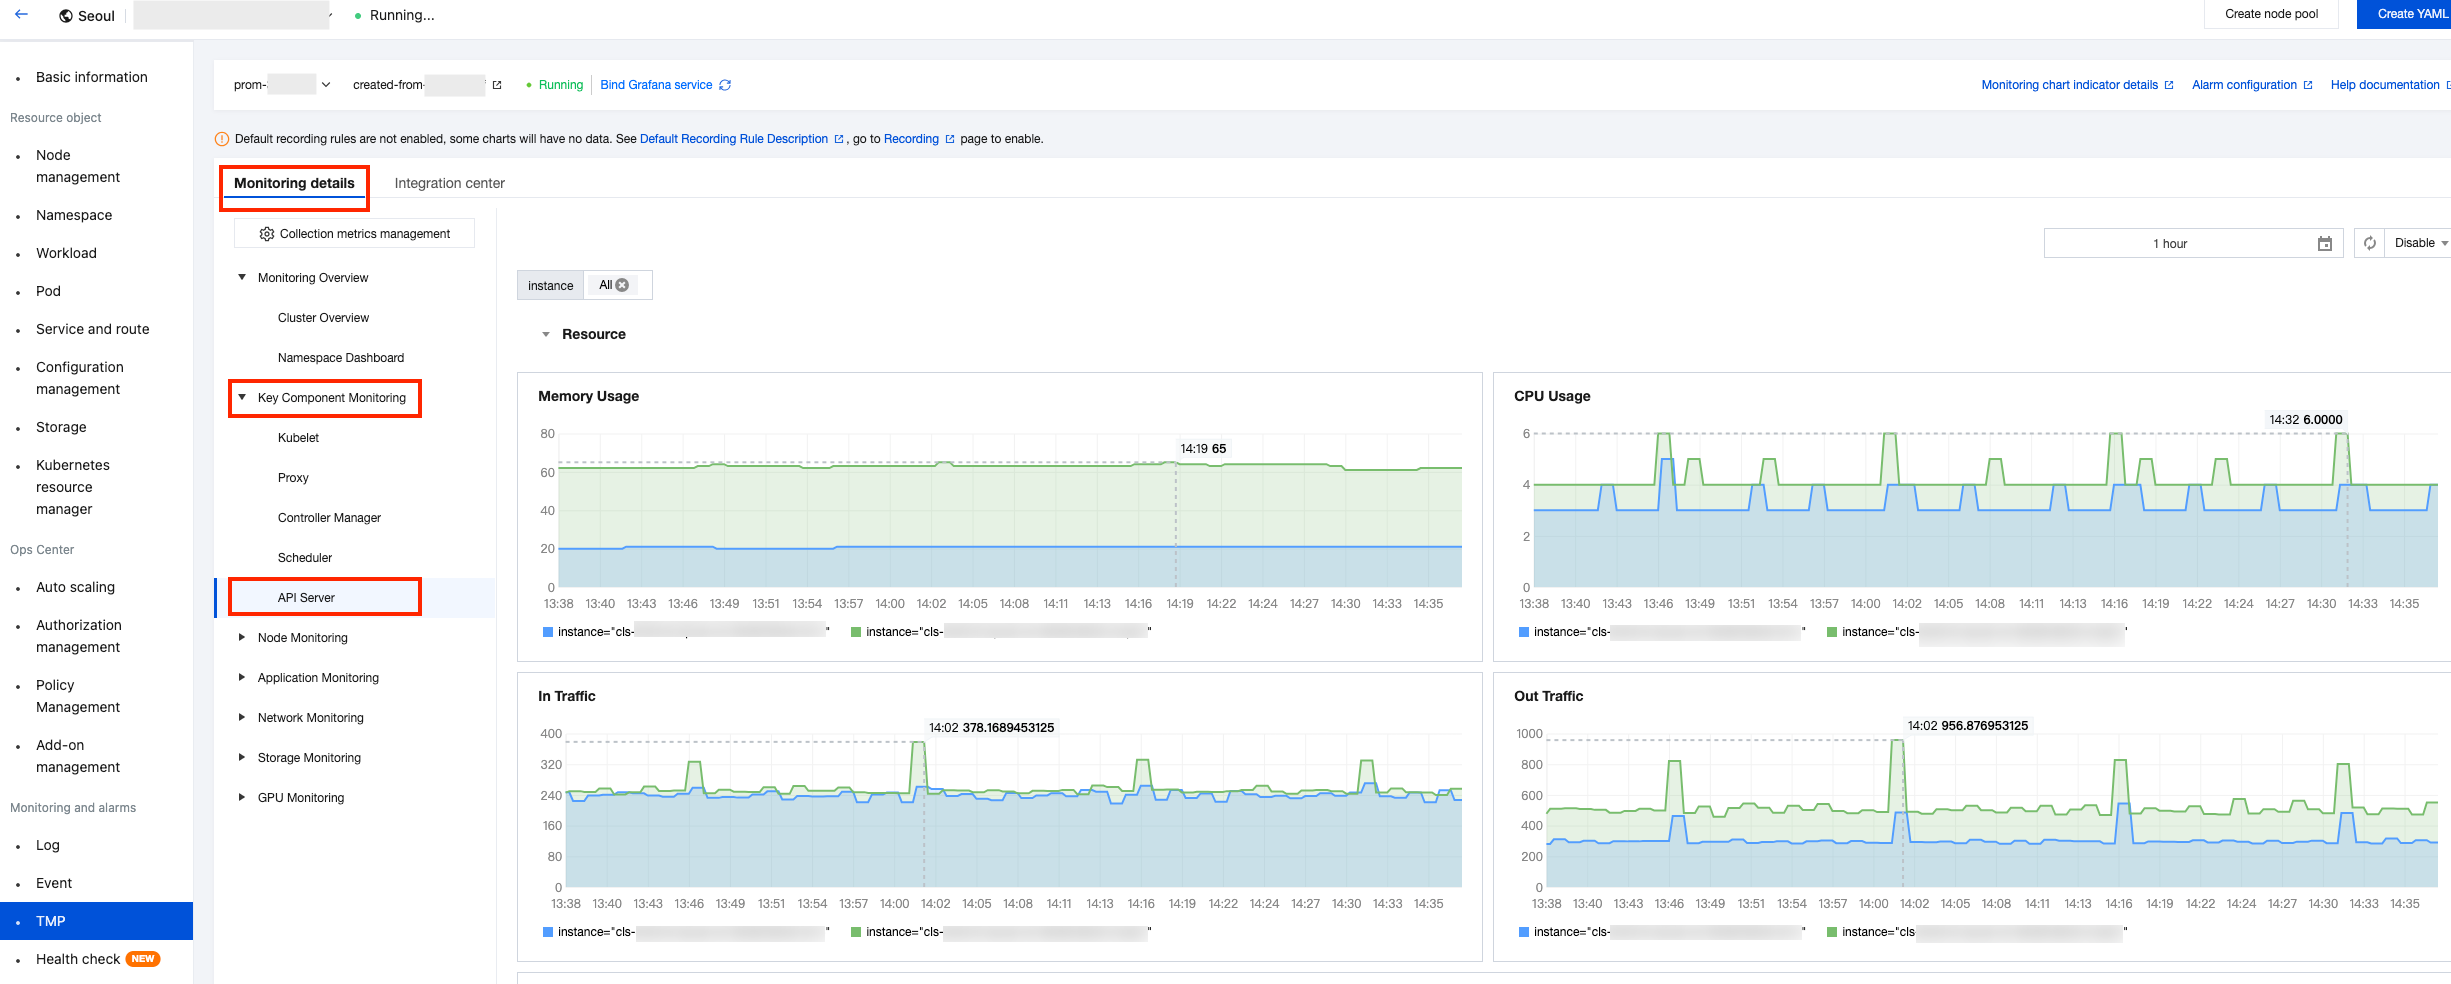This screenshot has height=984, width=2451.
Task: Click the calendar icon in time range box
Action: coord(2324,244)
